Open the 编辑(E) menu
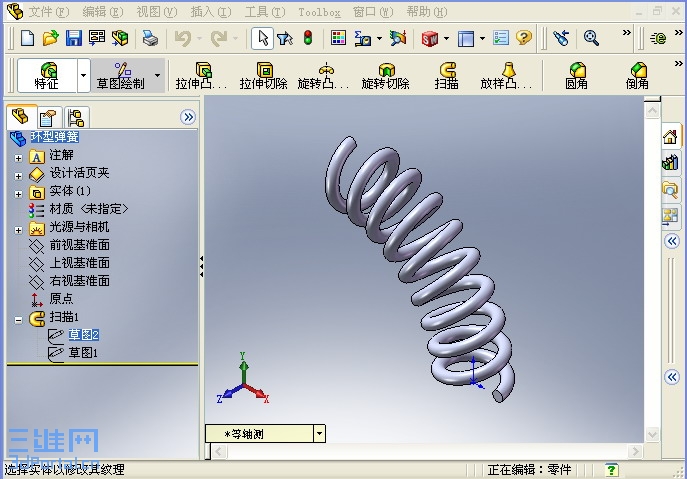Viewport: 687px width, 479px height. 103,12
